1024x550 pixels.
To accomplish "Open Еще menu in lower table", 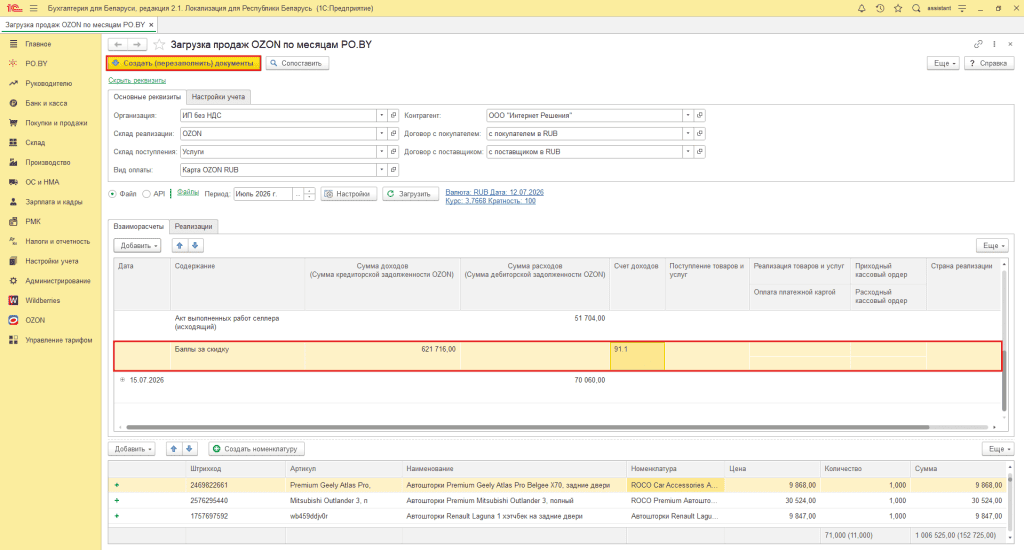I will click(997, 449).
